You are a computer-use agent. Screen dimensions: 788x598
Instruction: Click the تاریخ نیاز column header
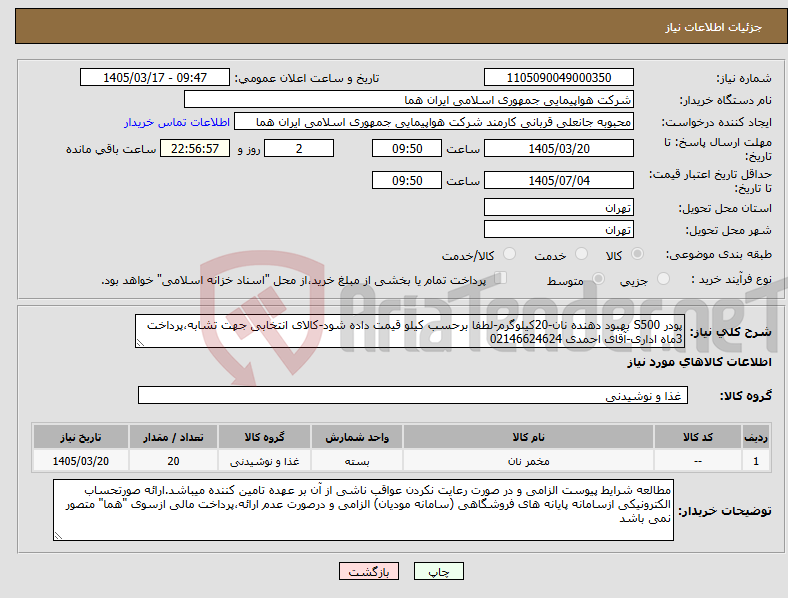tap(81, 437)
